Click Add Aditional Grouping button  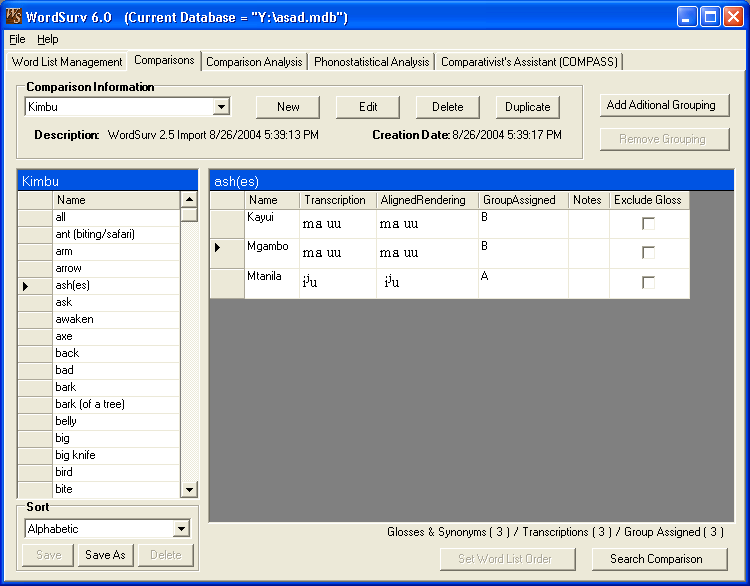click(665, 105)
